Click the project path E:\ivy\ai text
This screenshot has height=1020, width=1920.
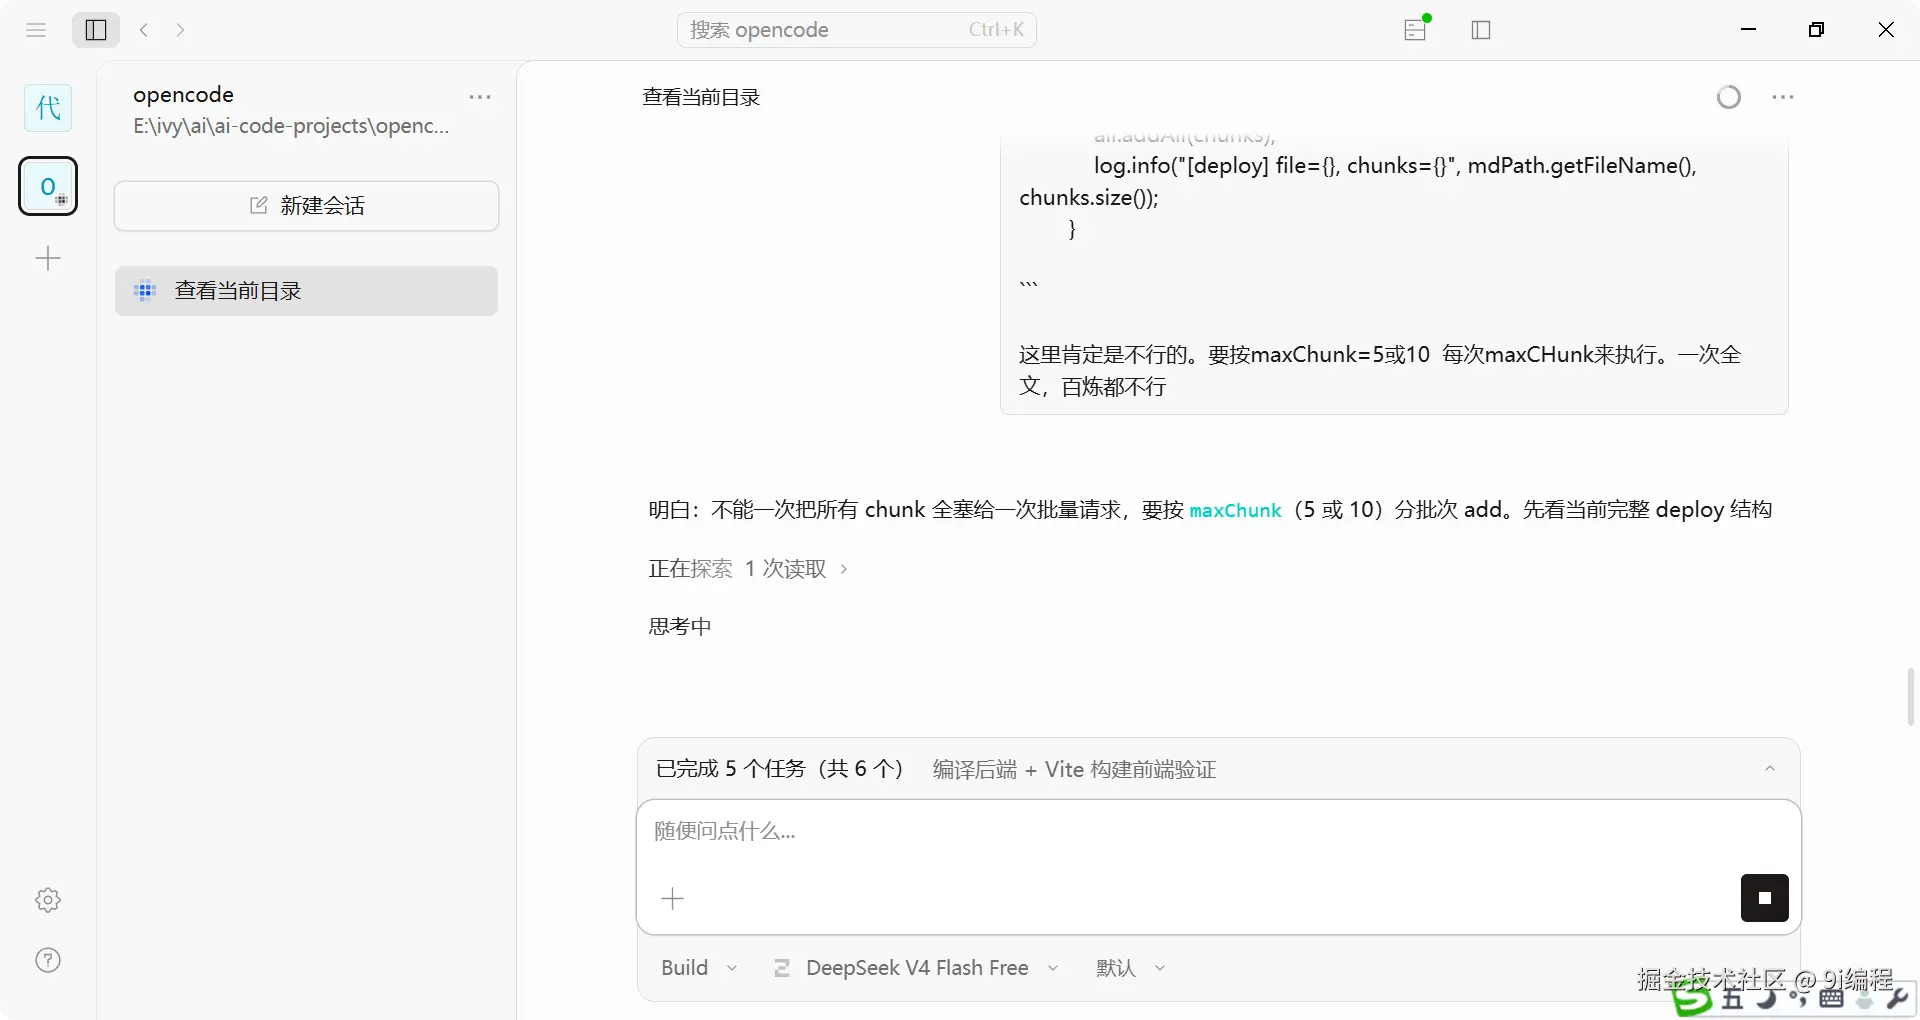point(291,126)
